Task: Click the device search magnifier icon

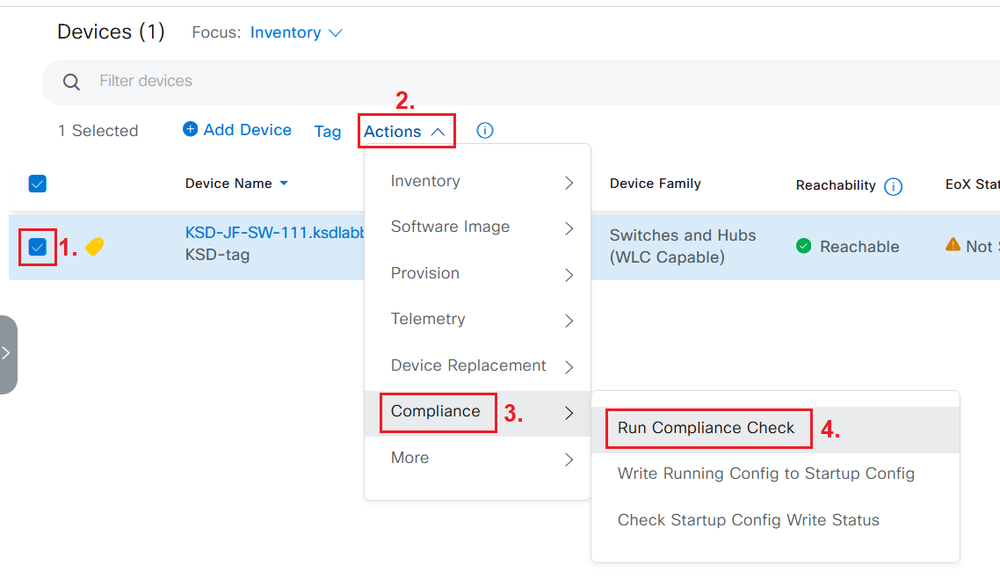Action: [71, 81]
